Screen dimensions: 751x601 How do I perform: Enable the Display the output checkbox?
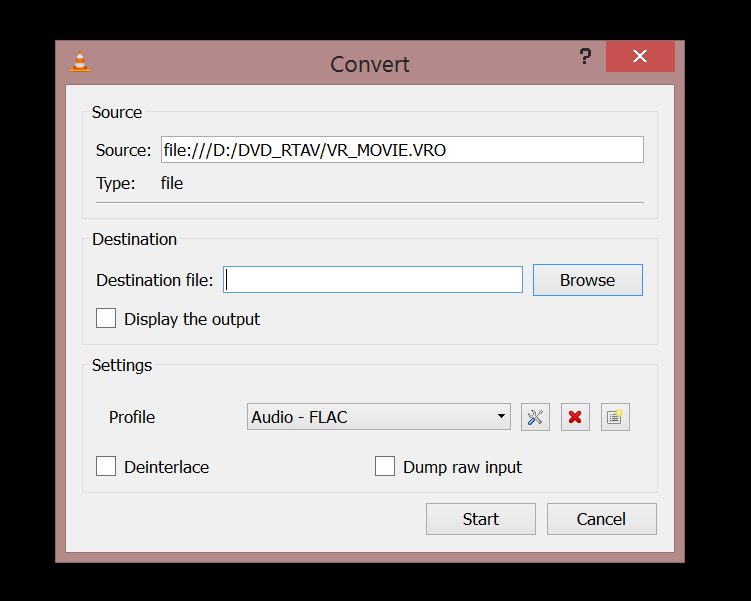click(106, 319)
